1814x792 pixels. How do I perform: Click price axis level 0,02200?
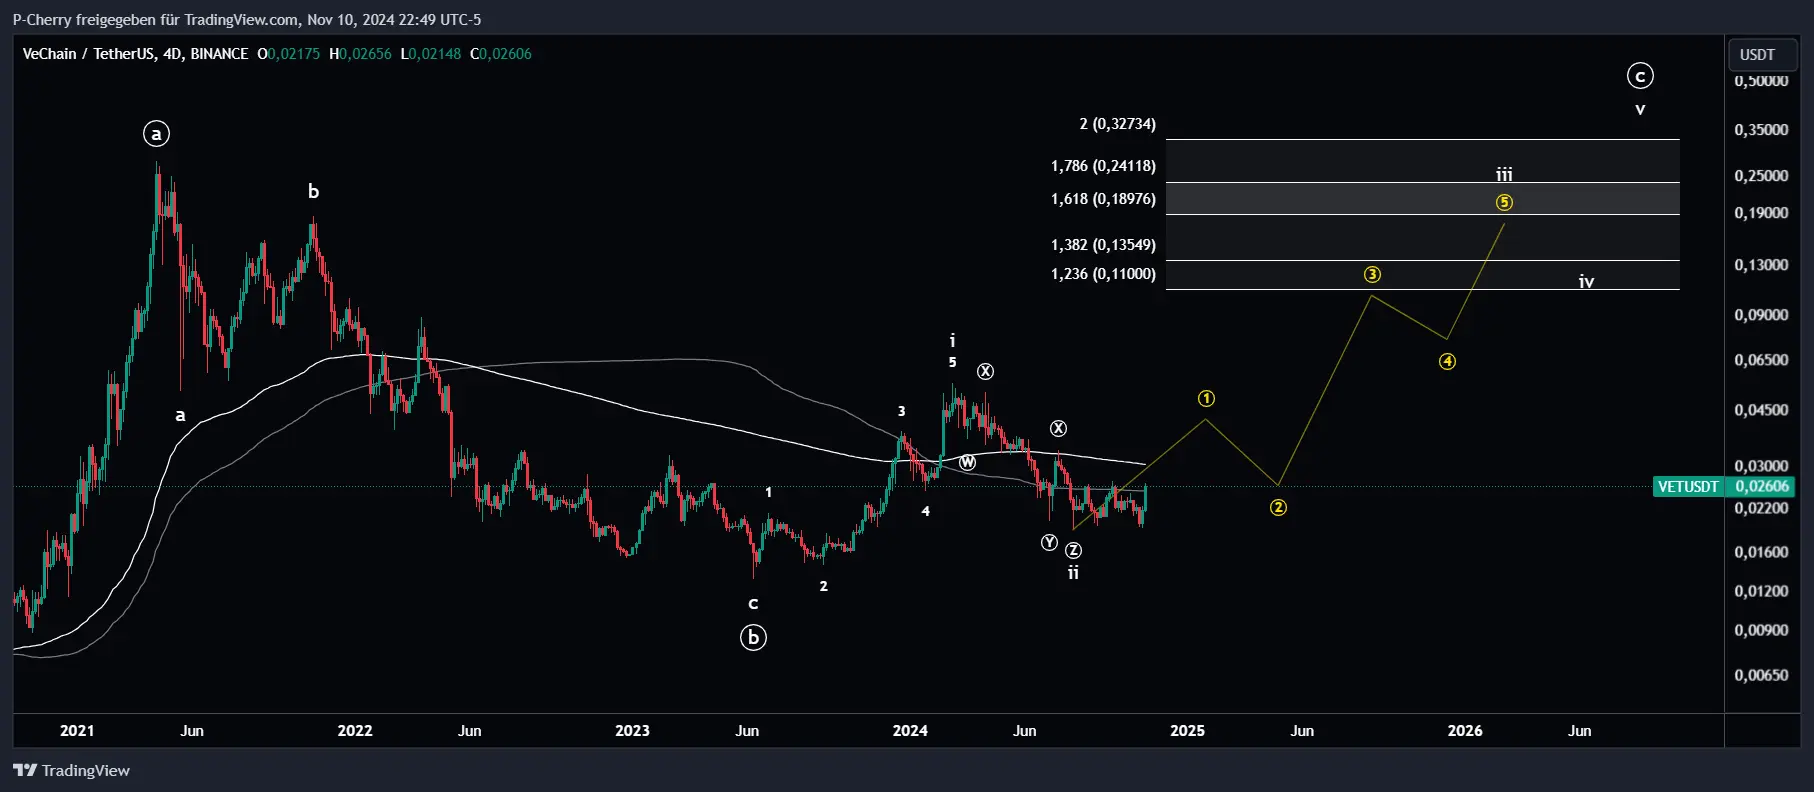click(x=1761, y=508)
